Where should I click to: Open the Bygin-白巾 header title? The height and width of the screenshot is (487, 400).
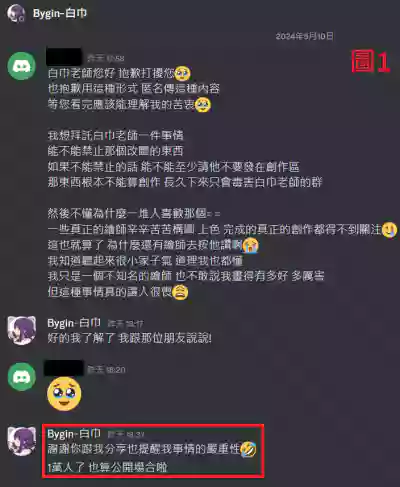[x=60, y=13]
